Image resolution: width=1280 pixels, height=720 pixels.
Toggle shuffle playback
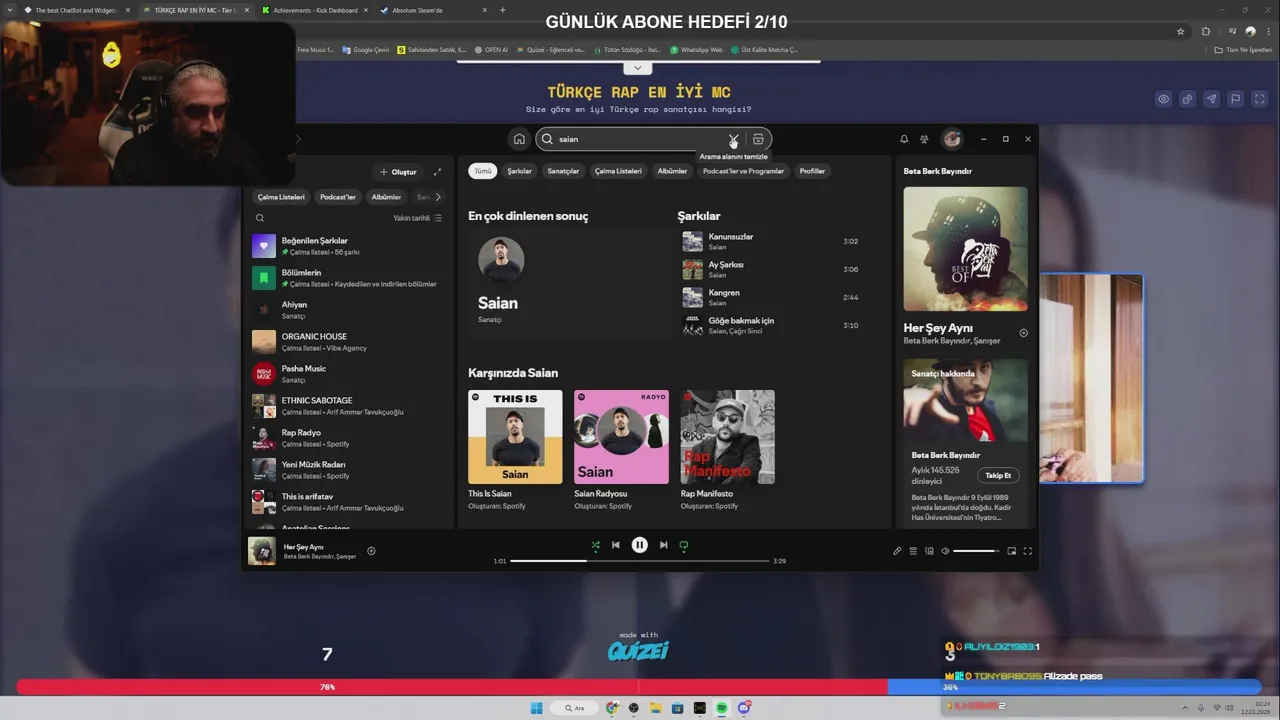(595, 545)
